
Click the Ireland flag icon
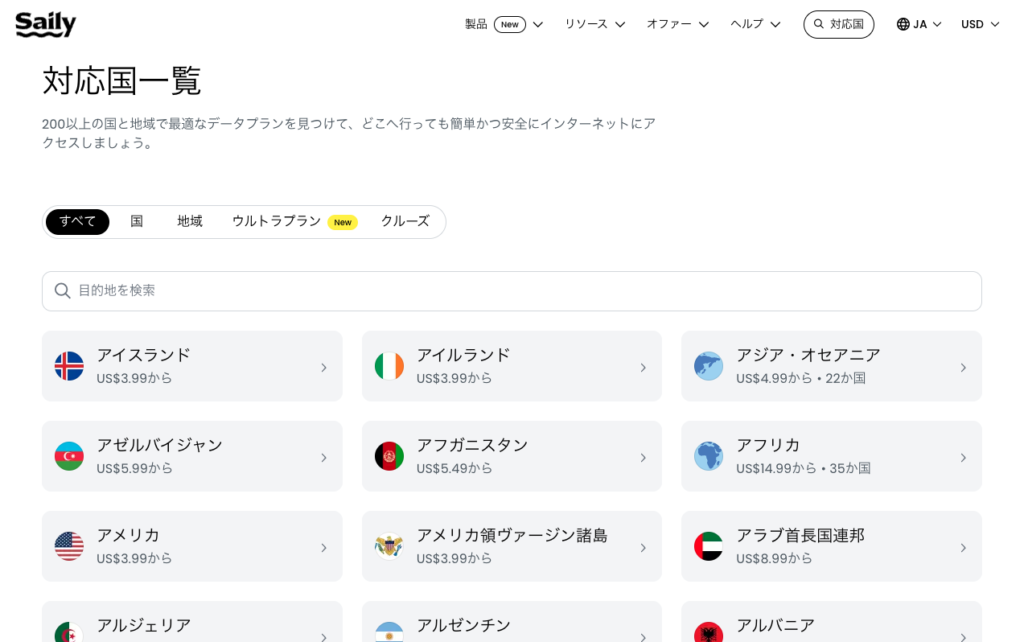pyautogui.click(x=389, y=366)
